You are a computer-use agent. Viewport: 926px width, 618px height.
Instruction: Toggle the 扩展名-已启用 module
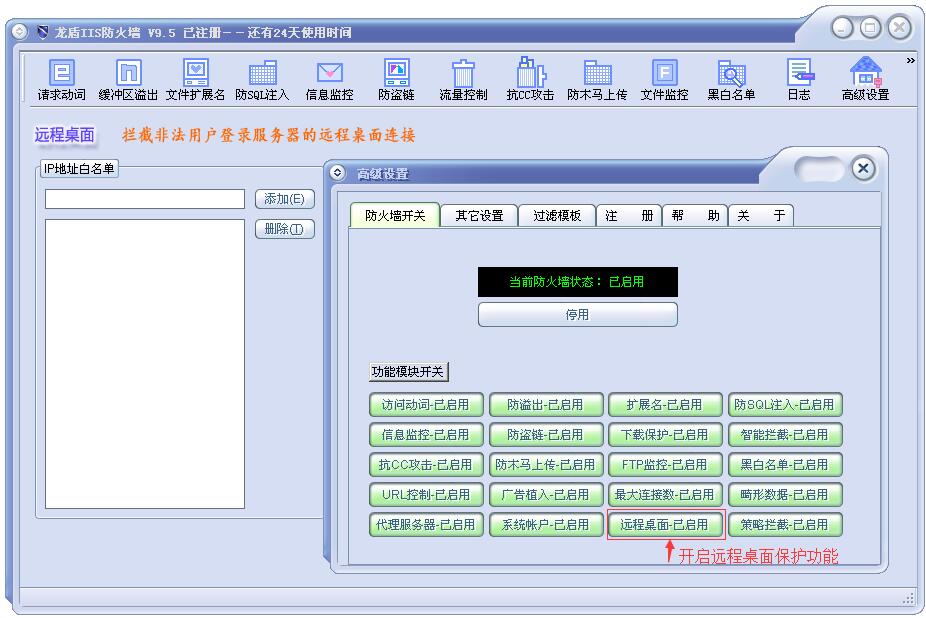(x=665, y=405)
